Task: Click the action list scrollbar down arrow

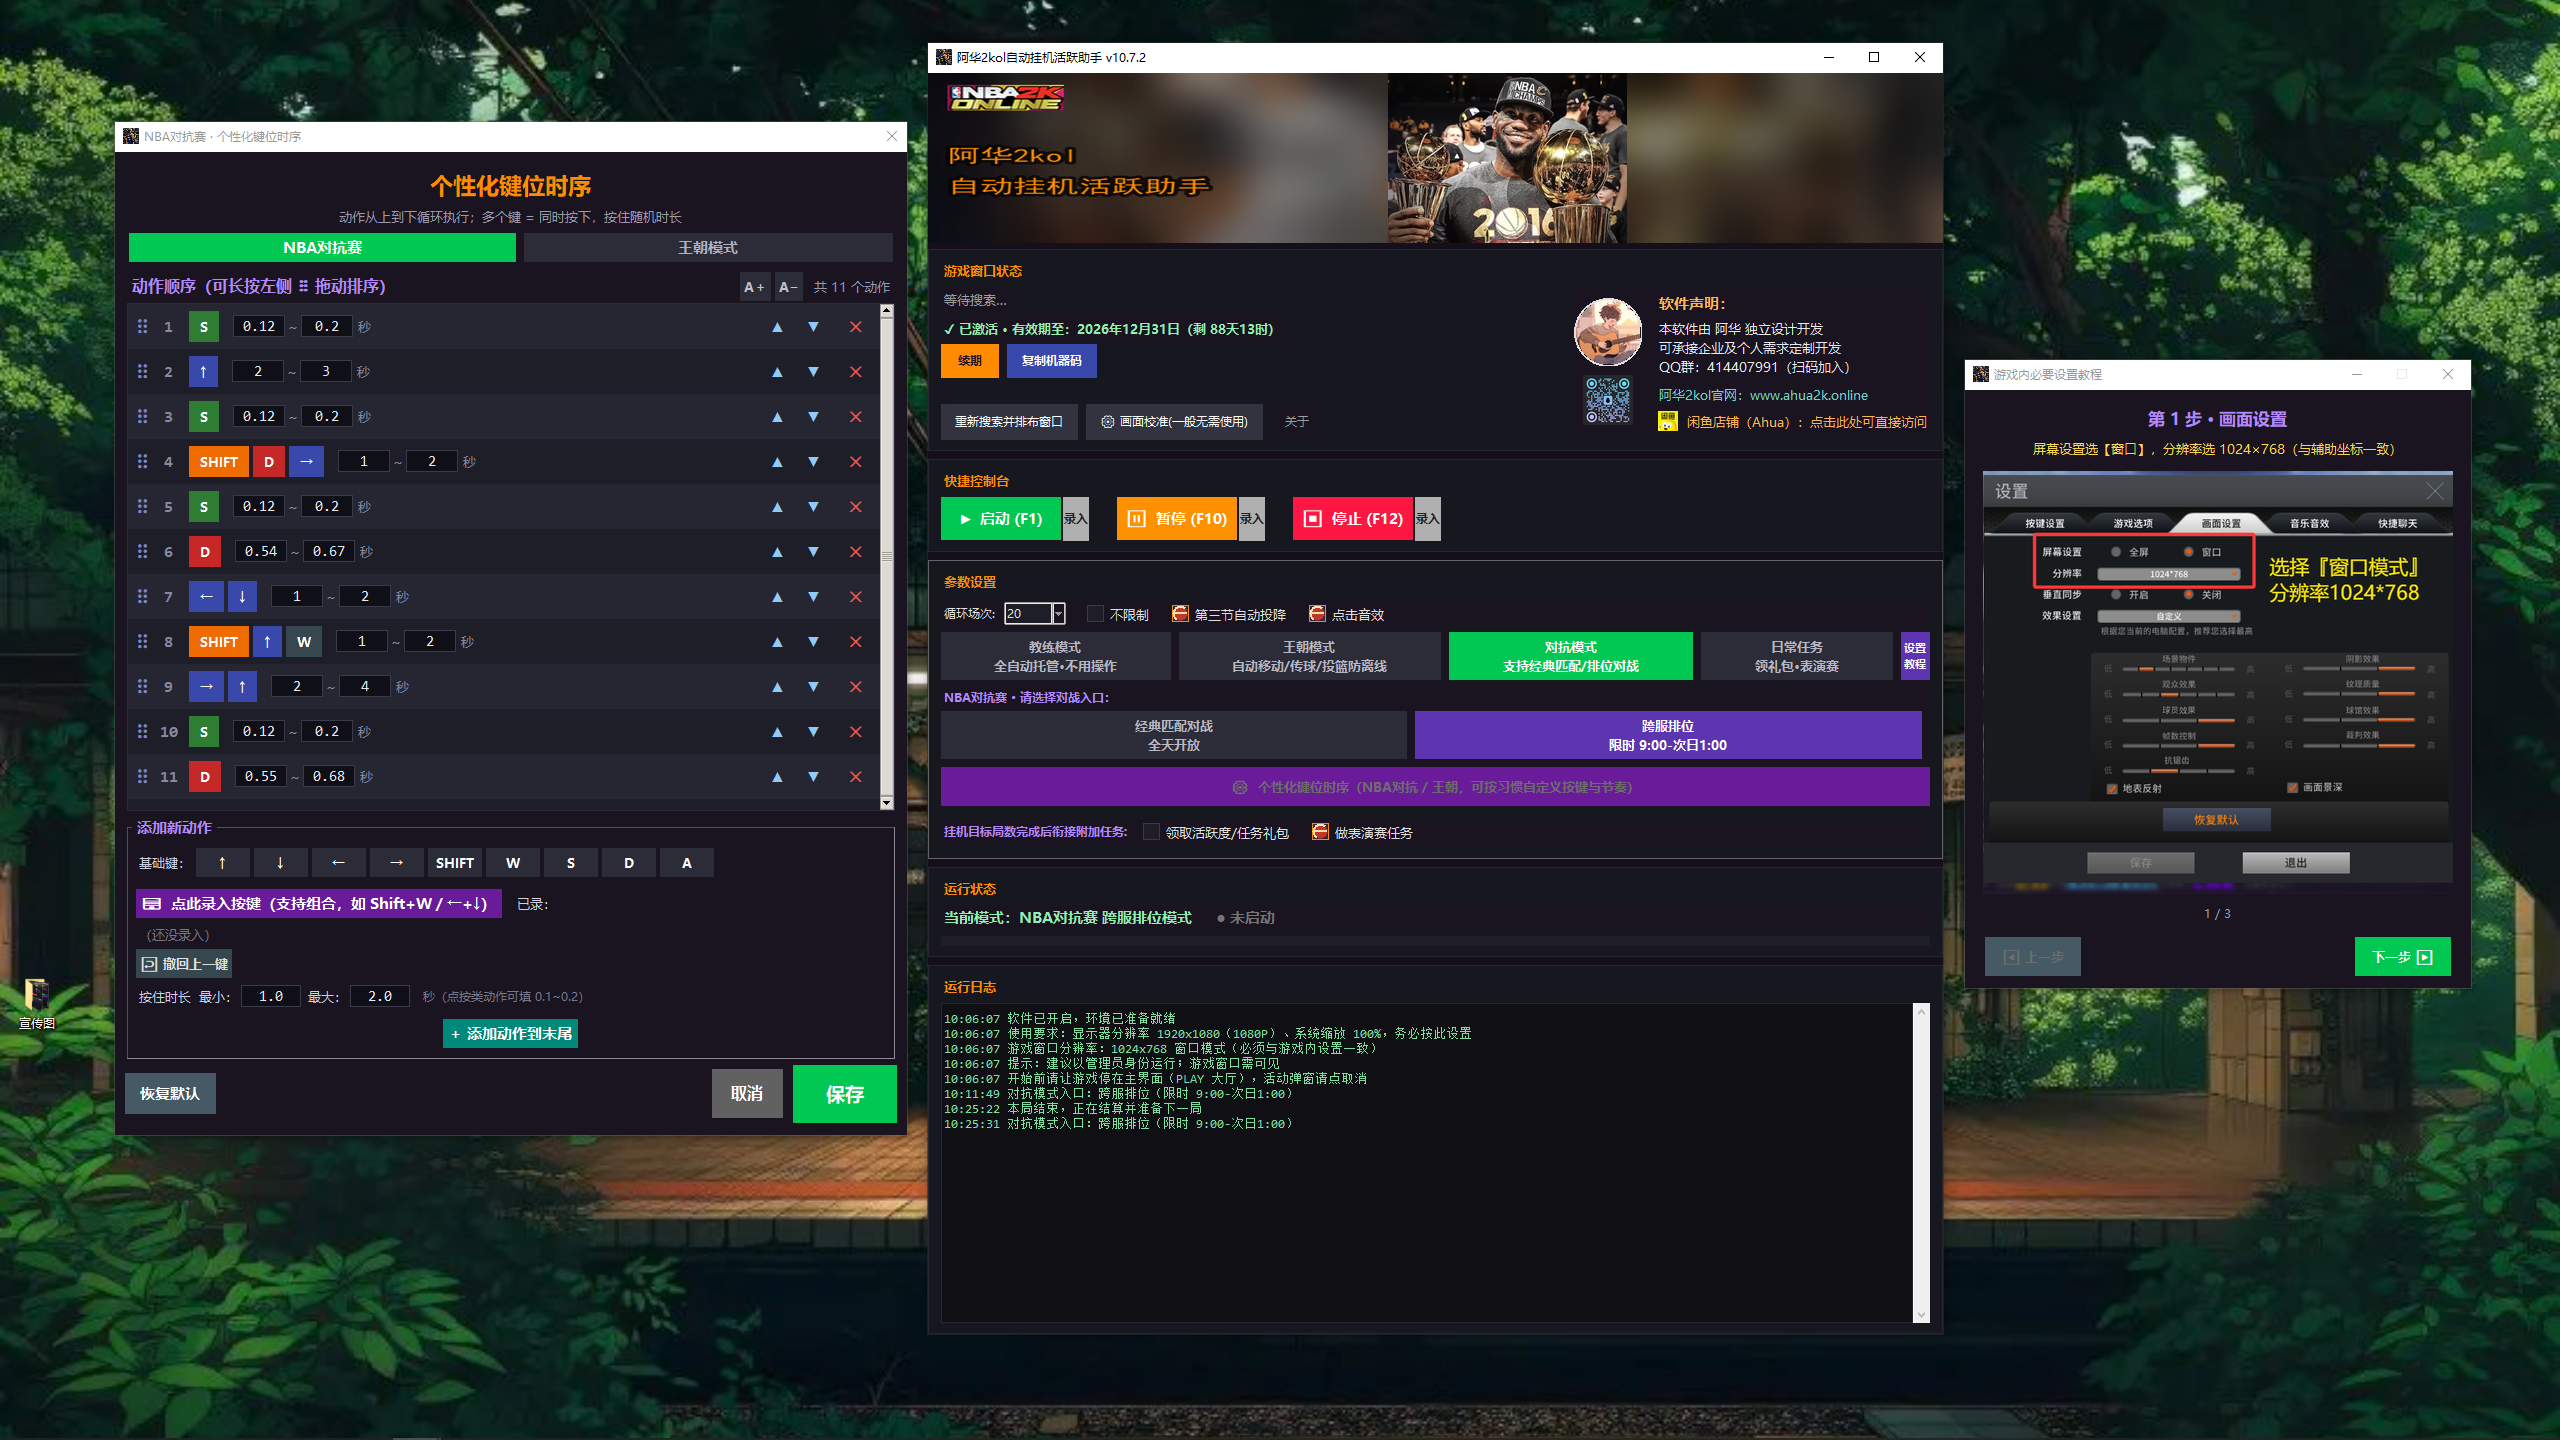Action: [886, 803]
